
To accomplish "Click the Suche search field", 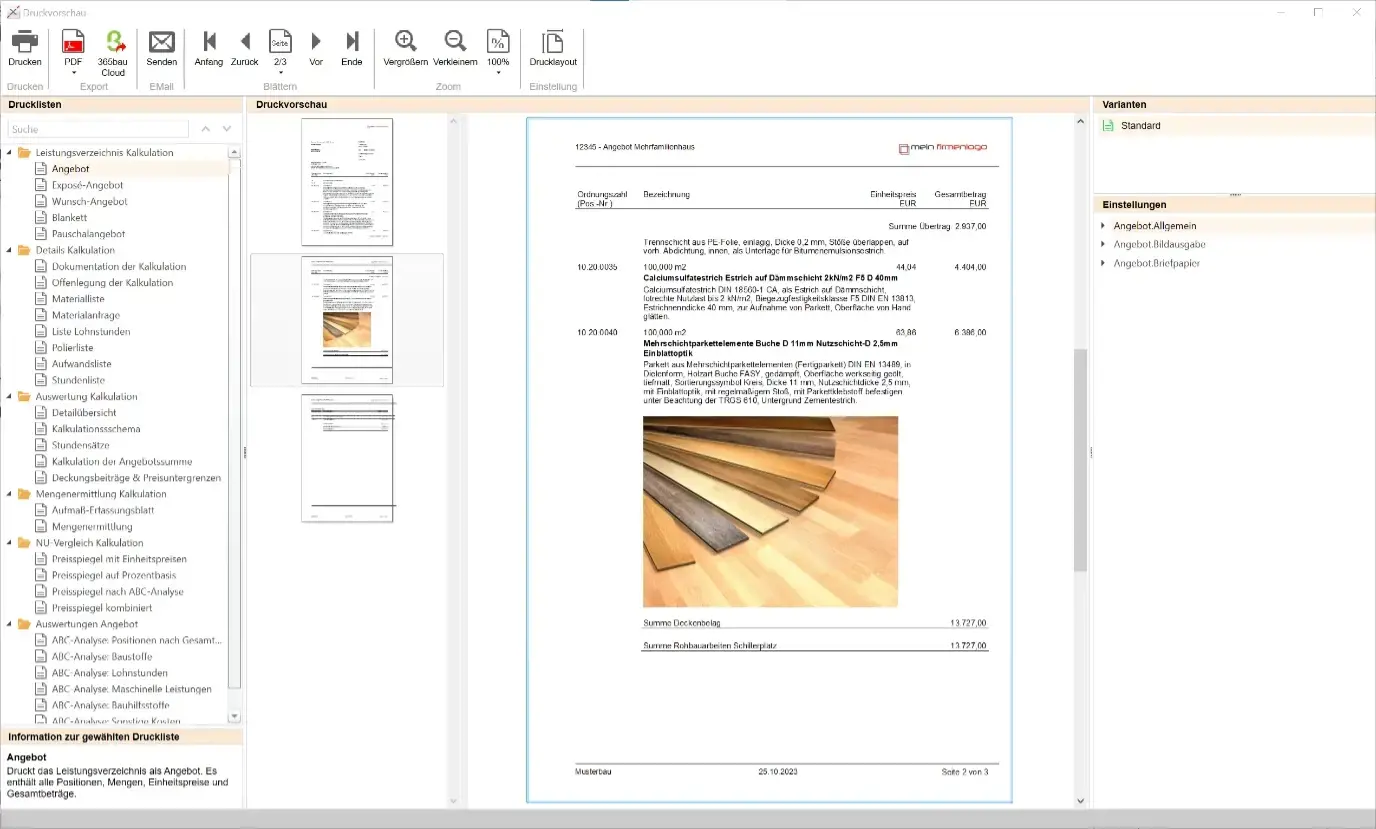I will (x=98, y=129).
